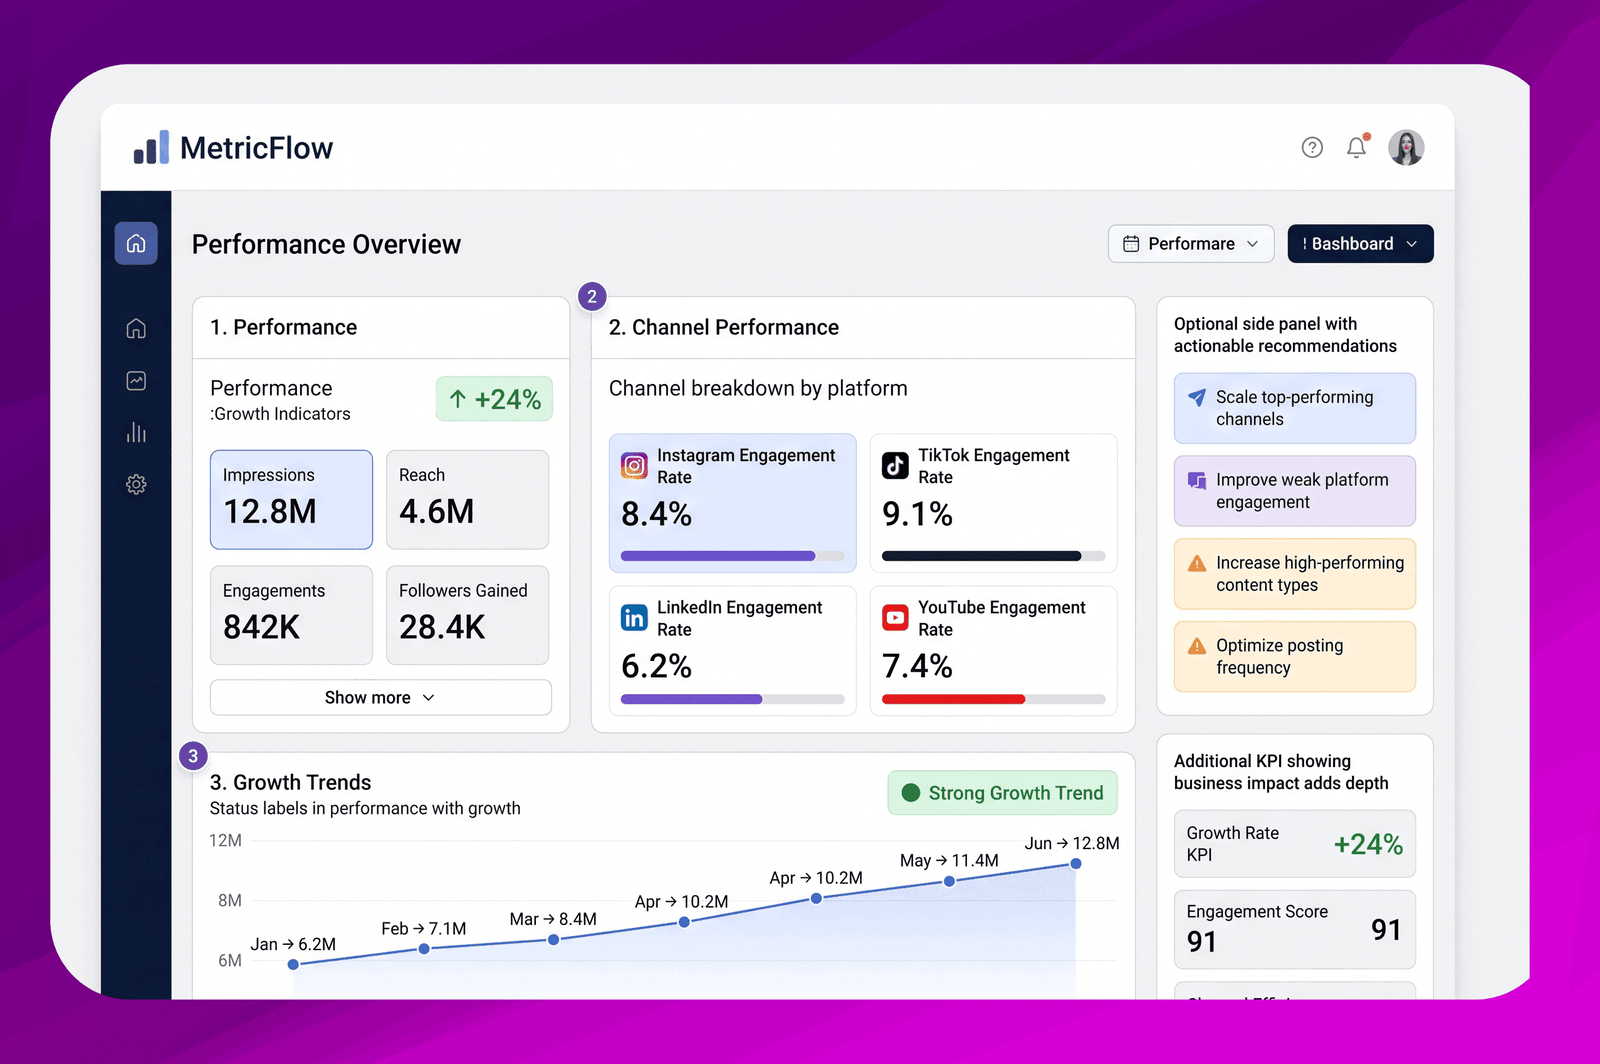Click the YouTube logo icon

click(895, 618)
